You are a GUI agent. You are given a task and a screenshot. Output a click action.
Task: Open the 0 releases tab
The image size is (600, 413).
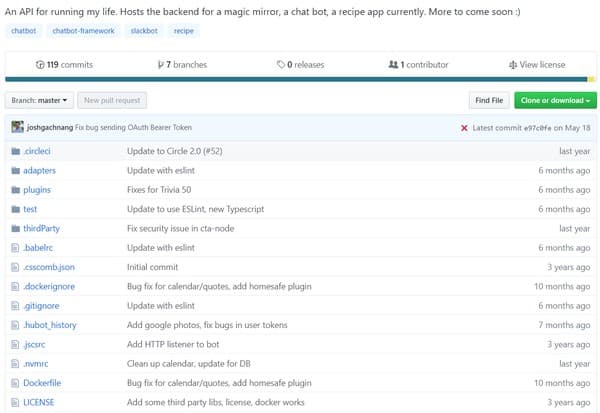tap(300, 65)
